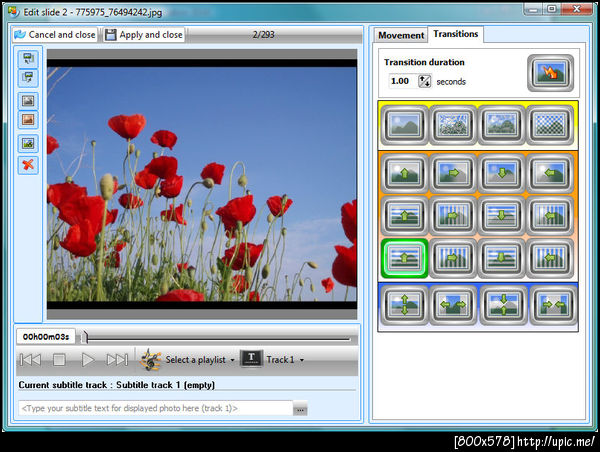Viewport: 600px width, 452px height.
Task: Select striped left transition in fourth row
Action: pos(550,258)
